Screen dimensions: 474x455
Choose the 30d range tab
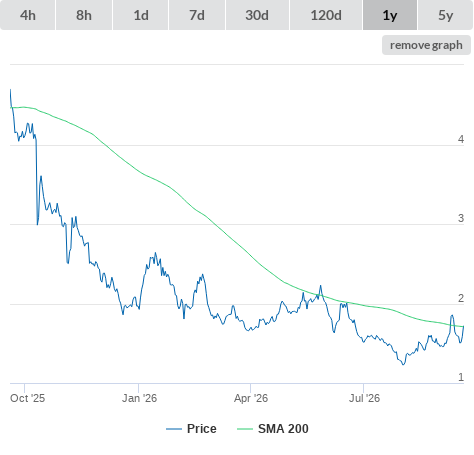(x=257, y=15)
